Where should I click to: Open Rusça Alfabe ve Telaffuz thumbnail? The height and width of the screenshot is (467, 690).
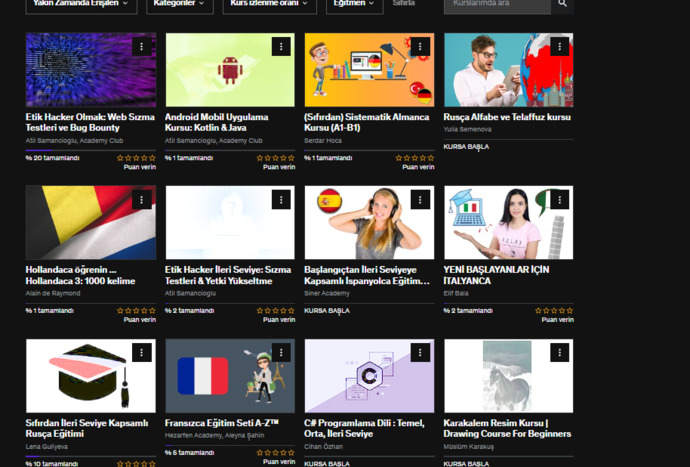pyautogui.click(x=509, y=70)
